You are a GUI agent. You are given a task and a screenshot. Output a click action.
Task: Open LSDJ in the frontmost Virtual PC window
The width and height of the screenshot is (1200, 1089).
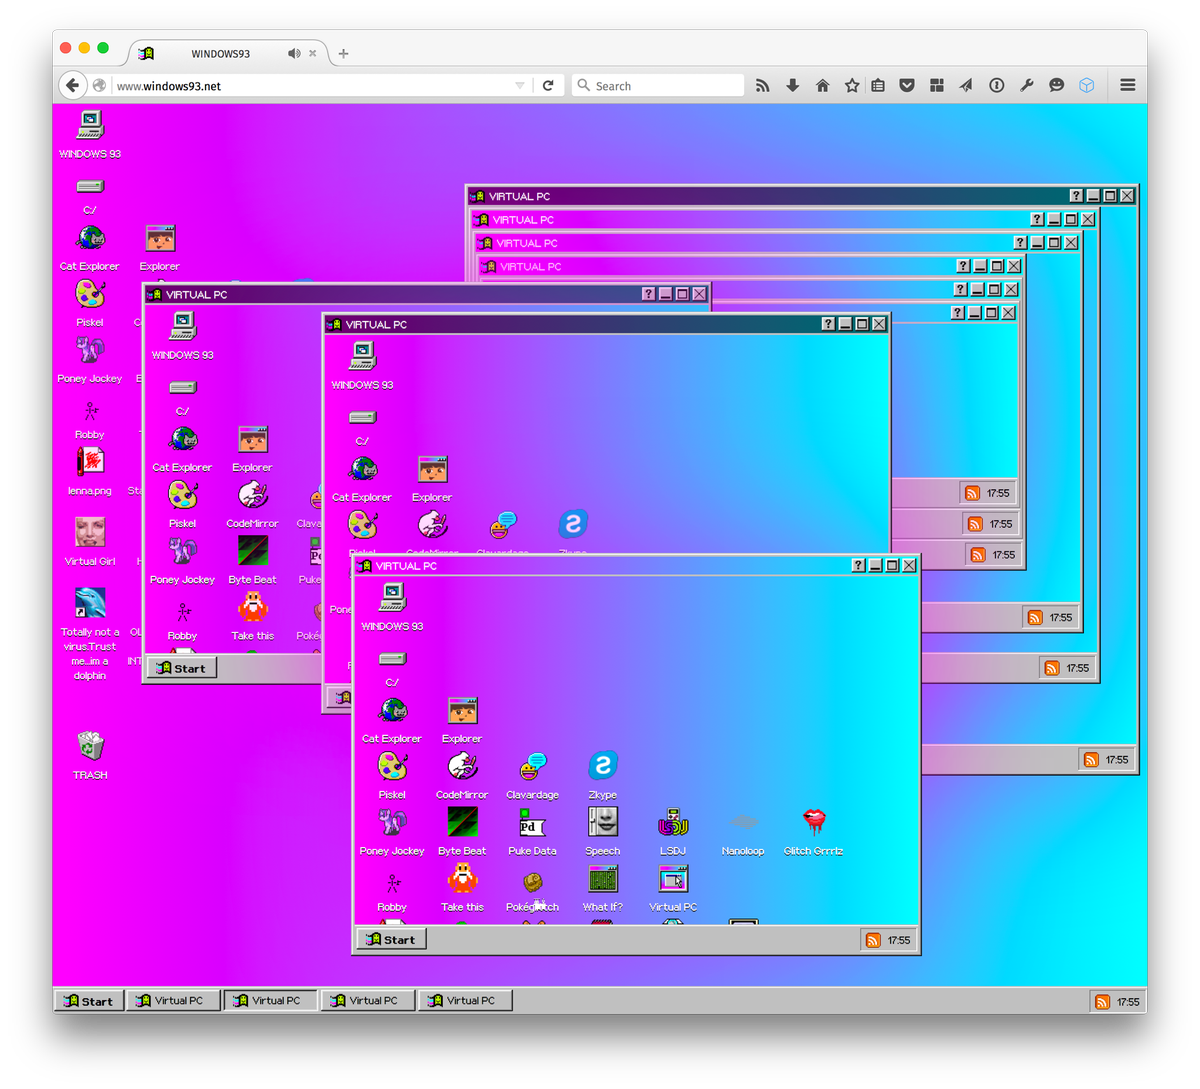coord(673,823)
